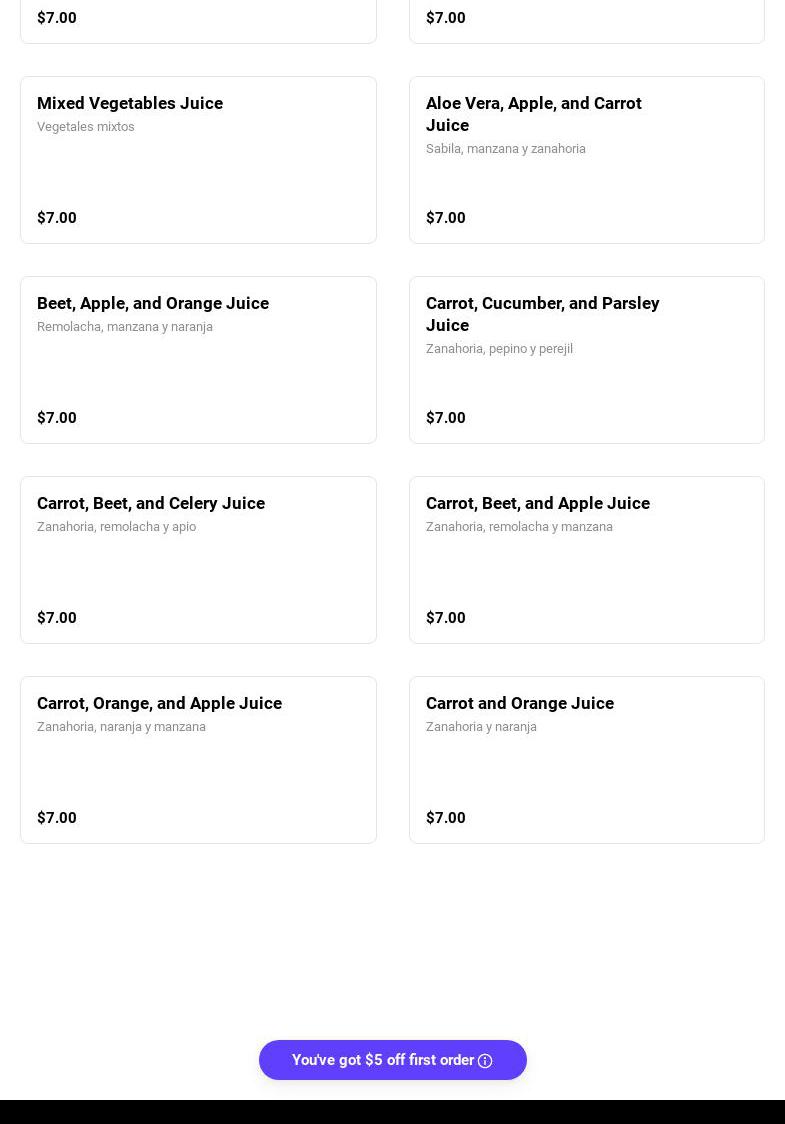Choose Carrot, Cucumber, and Parsley Juice
Image resolution: width=785 pixels, height=1124 pixels.
pyautogui.click(x=542, y=314)
